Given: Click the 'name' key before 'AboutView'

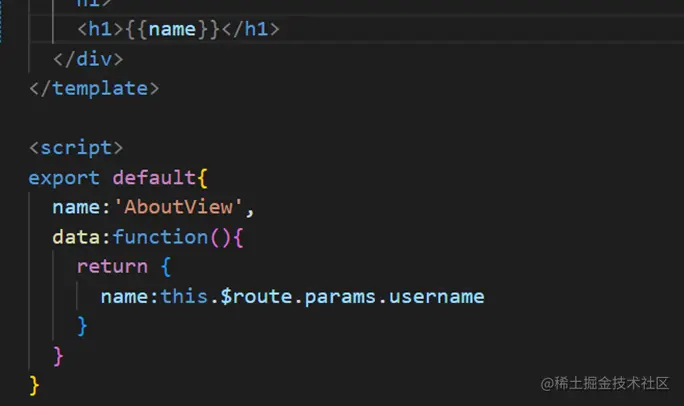Looking at the screenshot, I should pos(76,207).
